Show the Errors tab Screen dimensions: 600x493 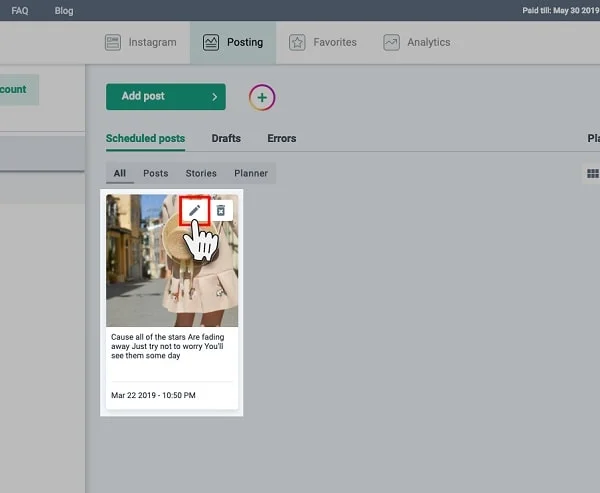click(281, 138)
